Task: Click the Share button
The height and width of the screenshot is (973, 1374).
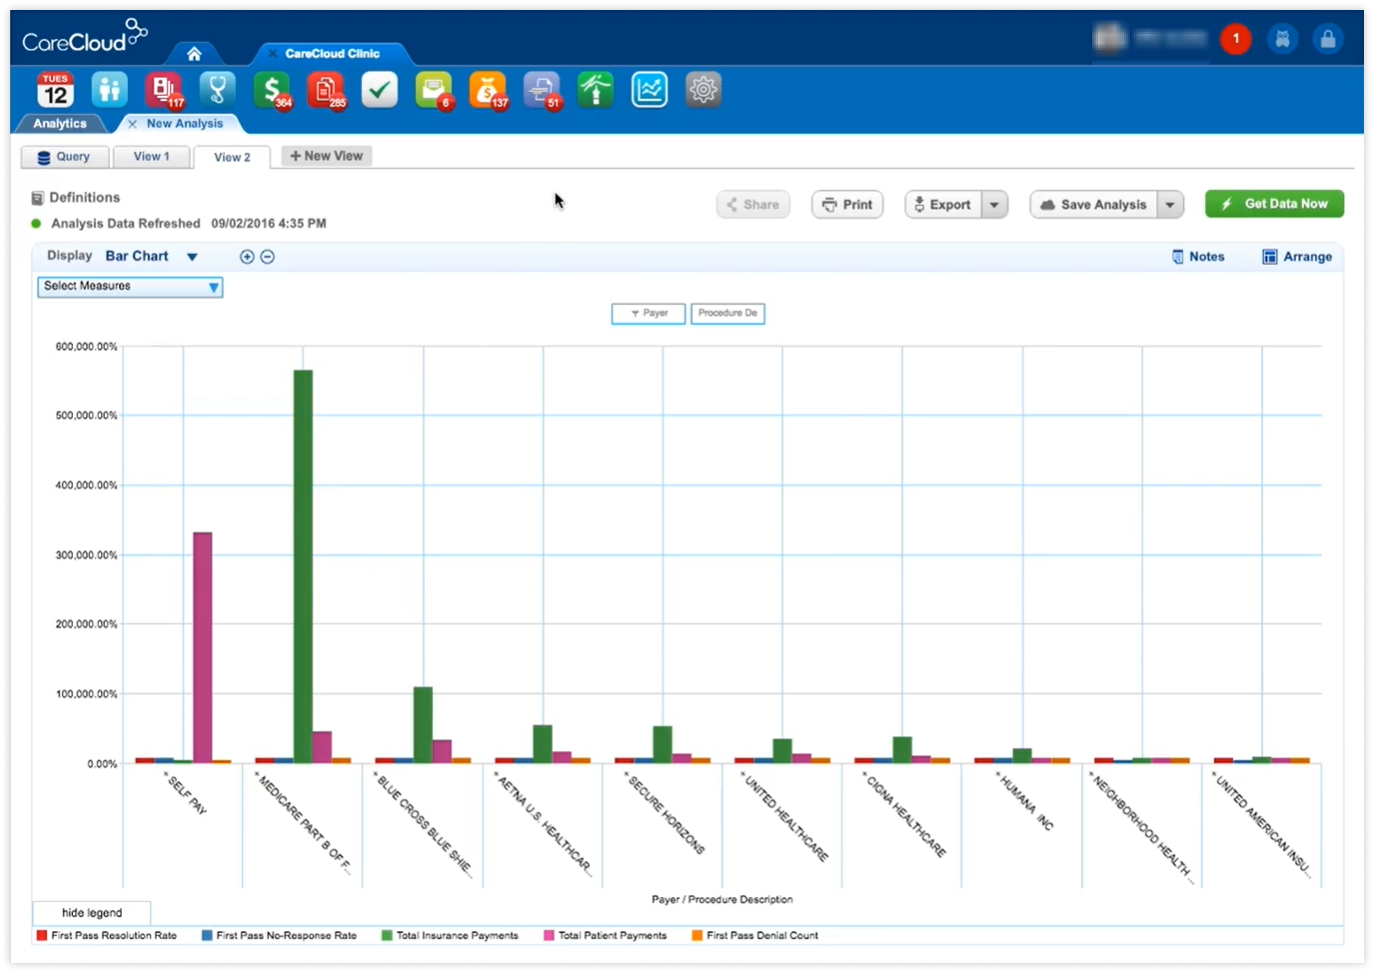Action: point(753,204)
